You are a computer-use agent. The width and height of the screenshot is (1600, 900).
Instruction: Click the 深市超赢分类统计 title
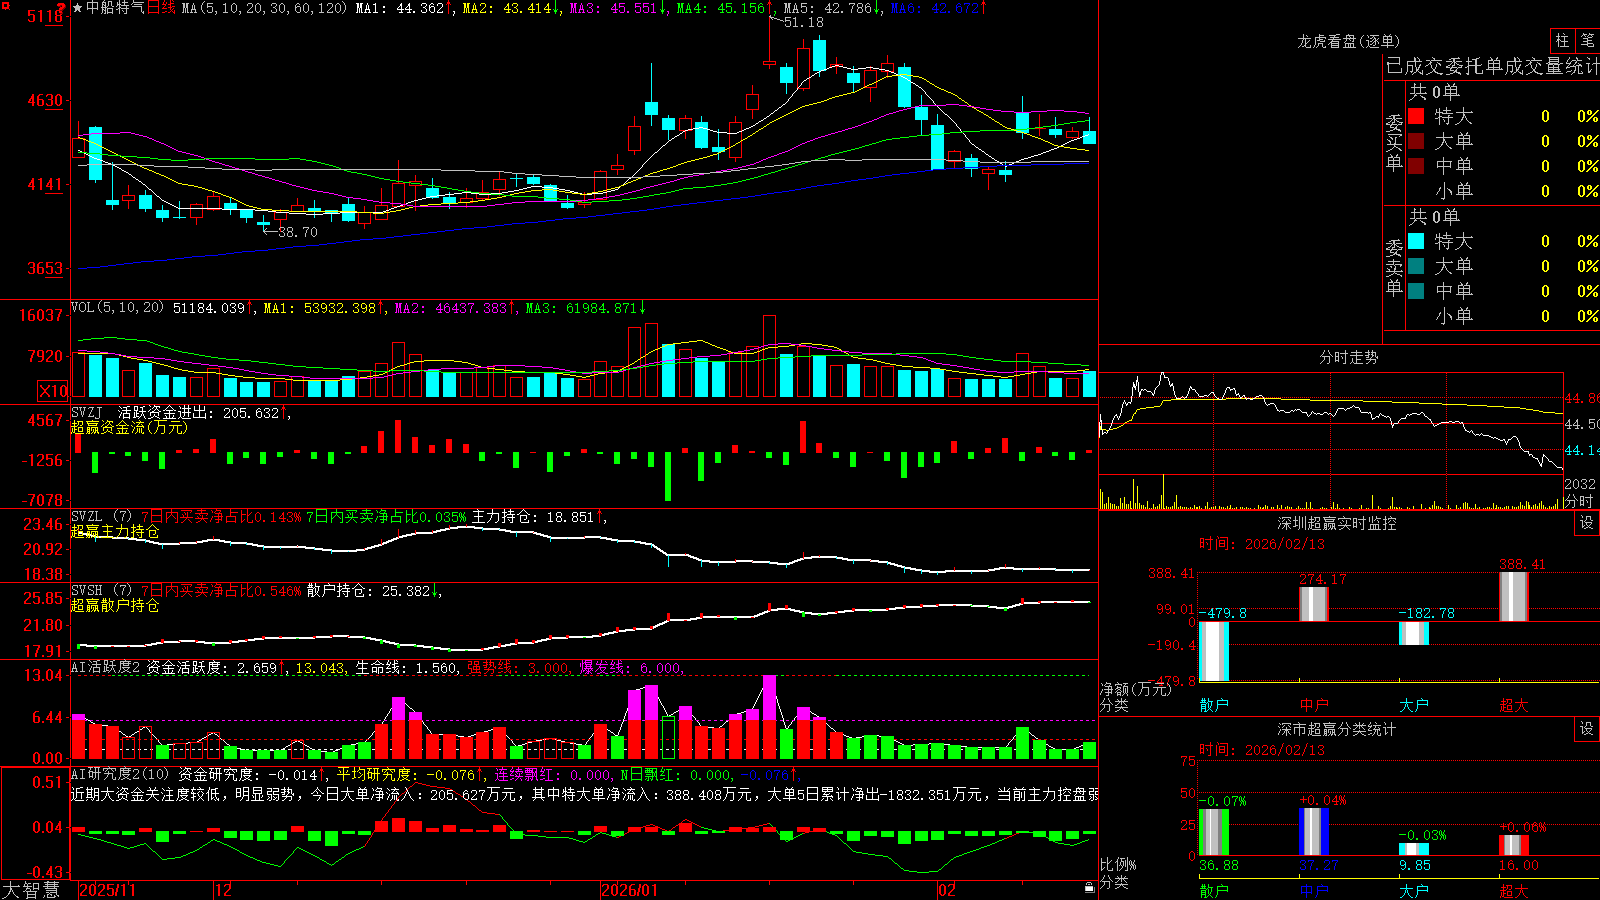click(1337, 729)
